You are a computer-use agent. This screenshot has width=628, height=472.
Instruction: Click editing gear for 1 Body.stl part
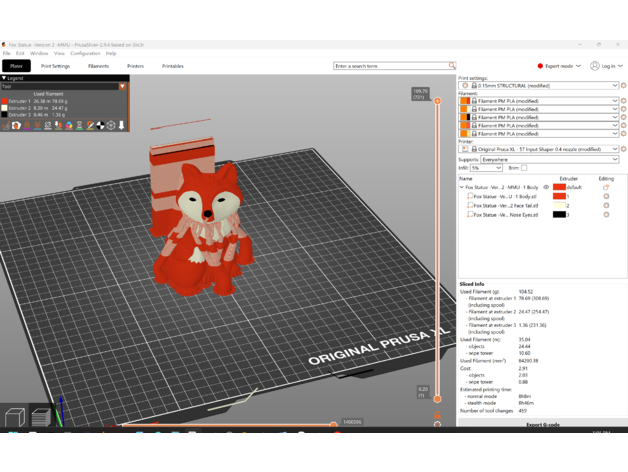tap(606, 196)
